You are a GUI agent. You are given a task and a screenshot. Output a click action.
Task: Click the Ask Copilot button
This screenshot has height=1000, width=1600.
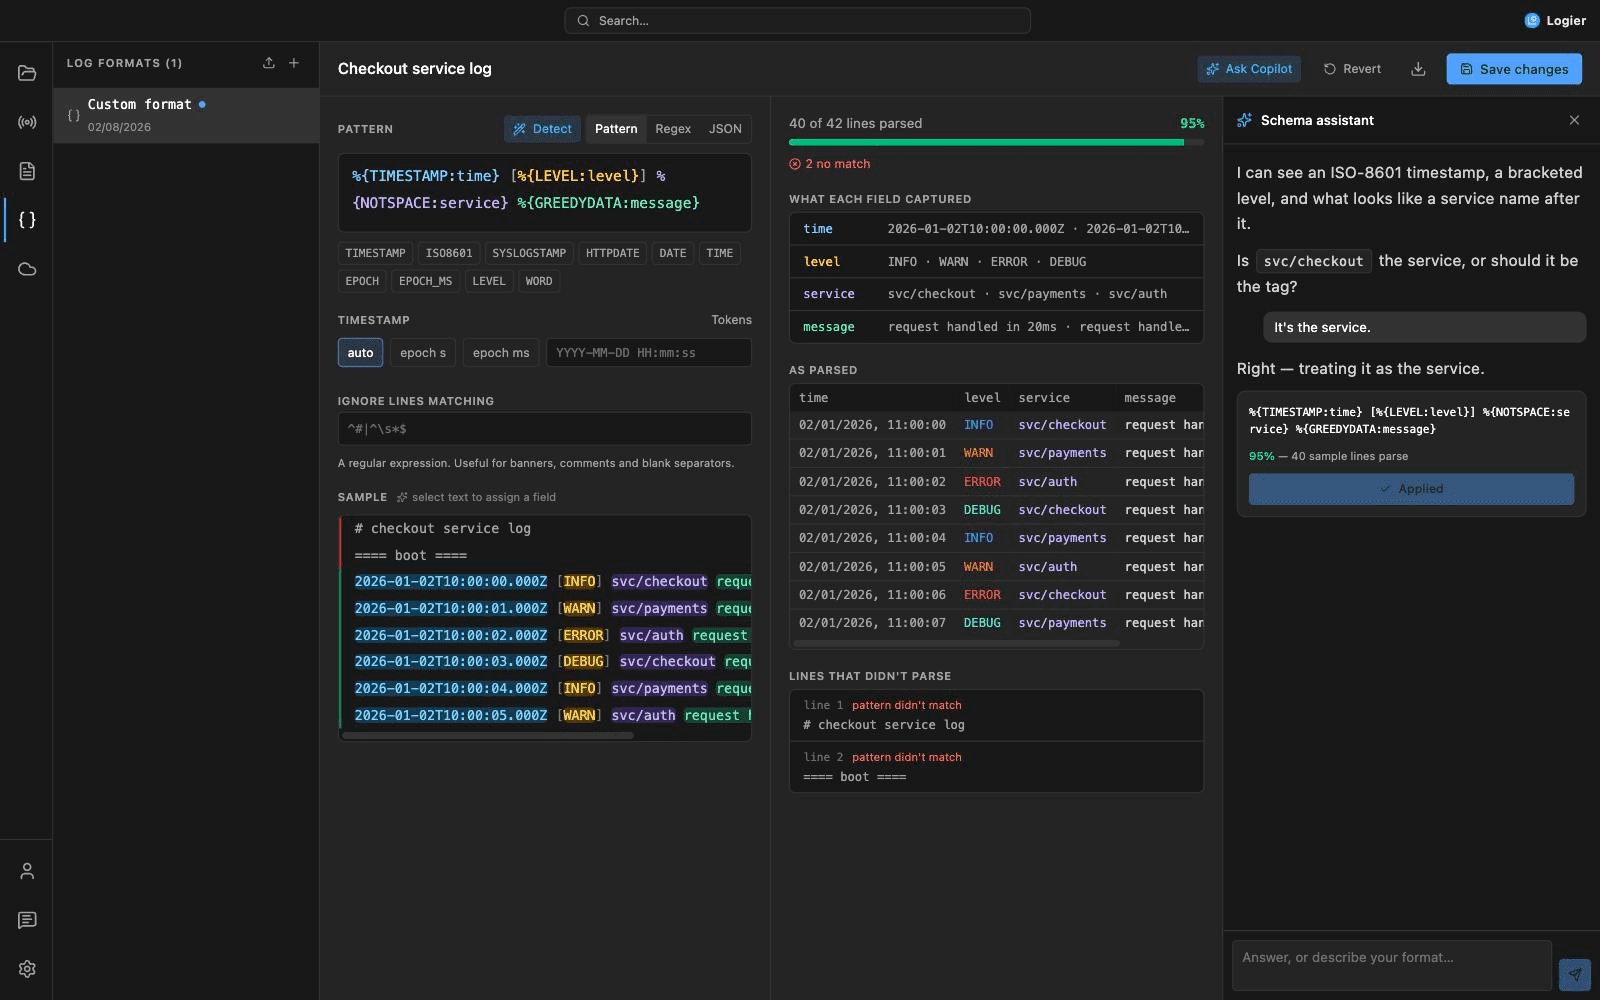pos(1249,69)
